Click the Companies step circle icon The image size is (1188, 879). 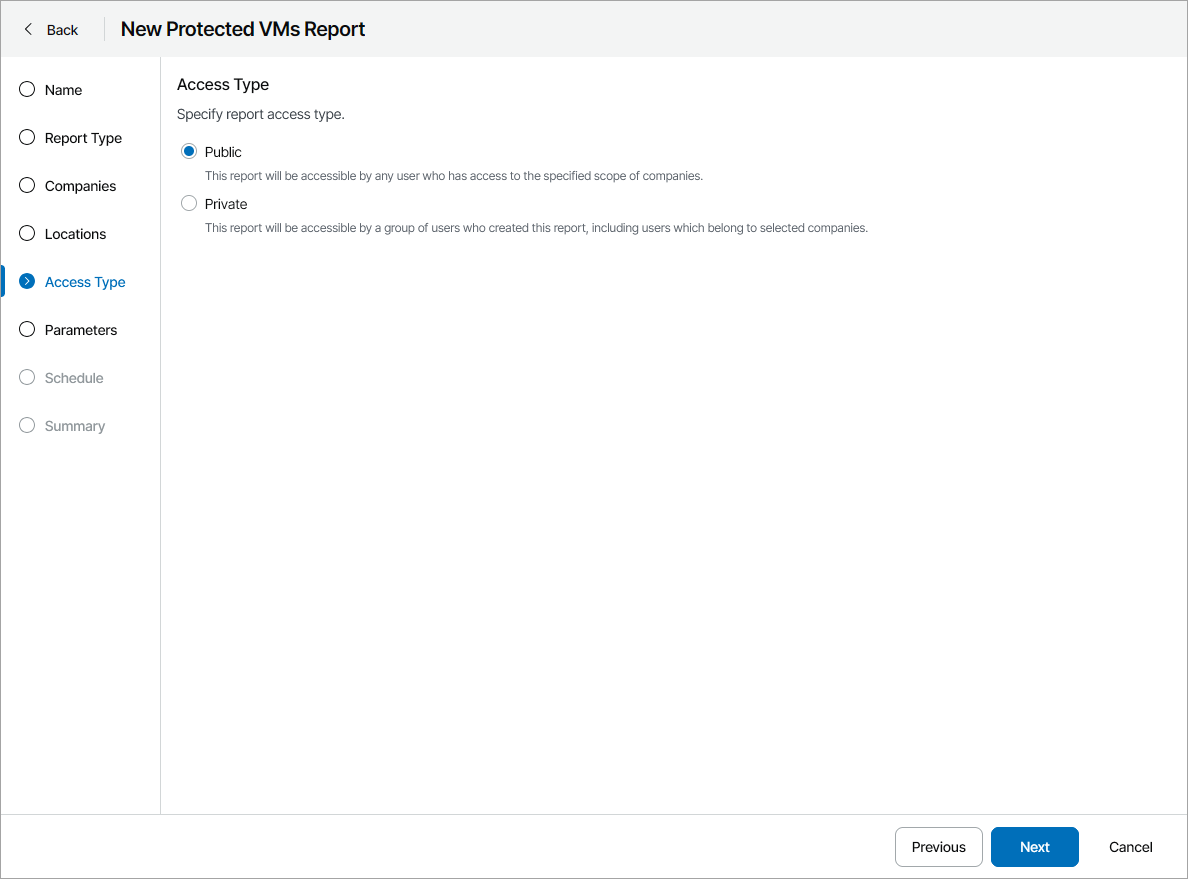pos(27,186)
